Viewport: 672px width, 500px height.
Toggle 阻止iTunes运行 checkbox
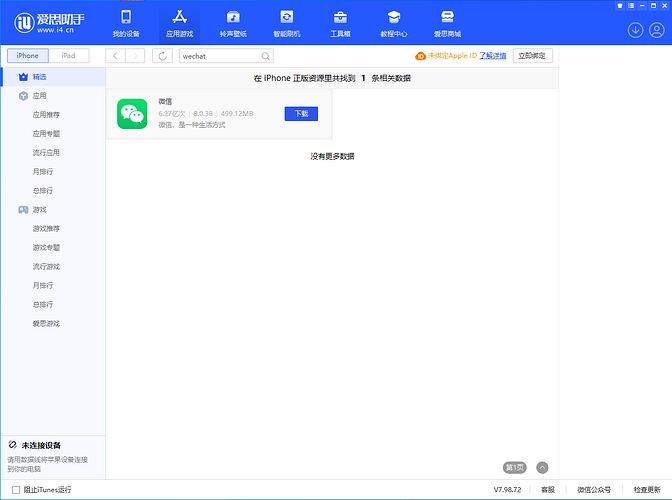(x=16, y=490)
